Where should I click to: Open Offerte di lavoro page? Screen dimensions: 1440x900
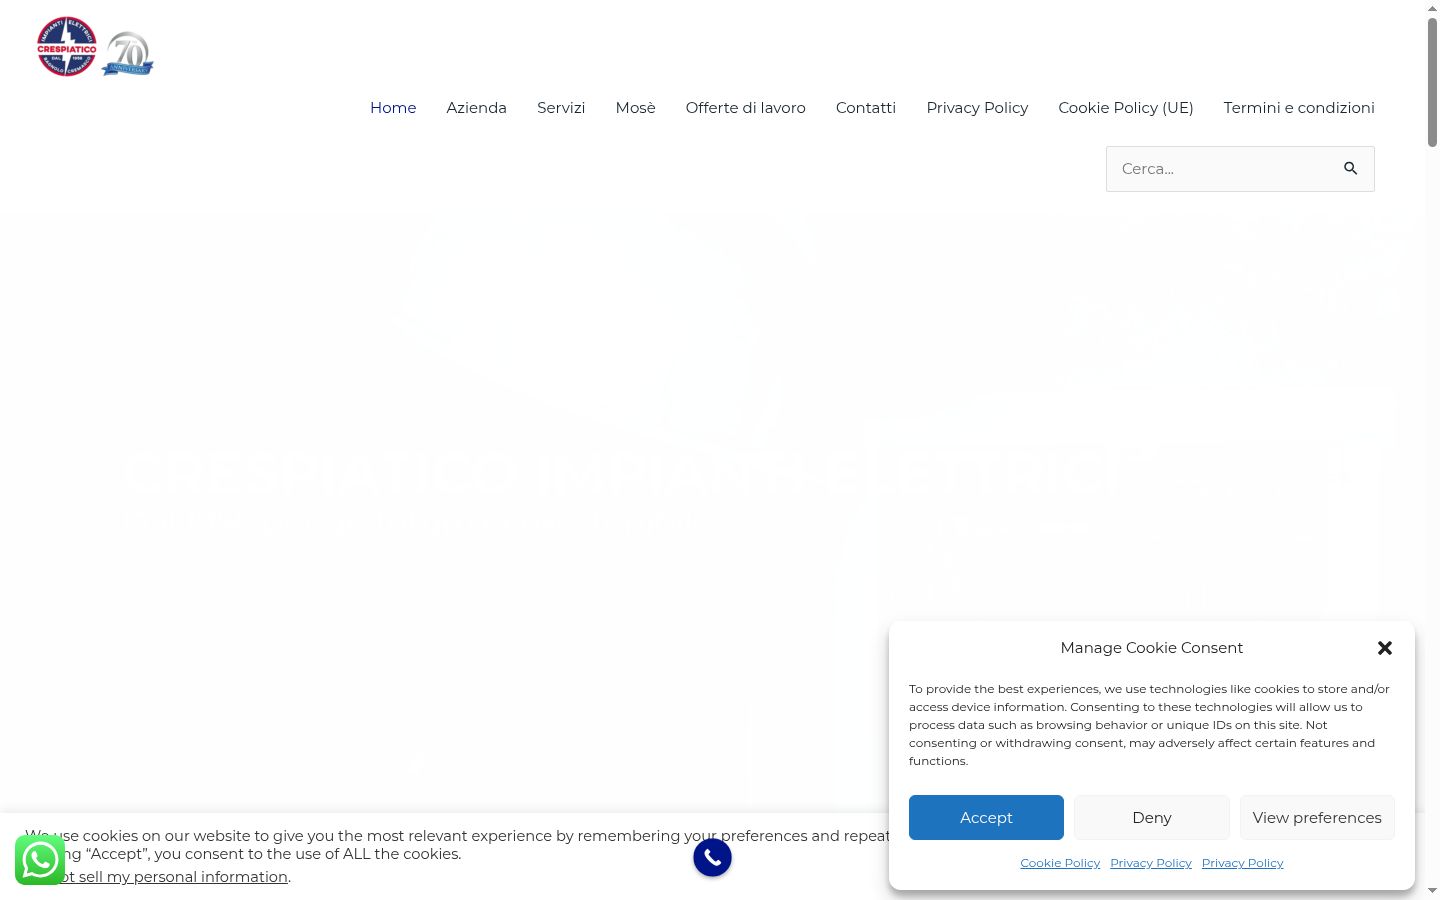click(x=745, y=107)
